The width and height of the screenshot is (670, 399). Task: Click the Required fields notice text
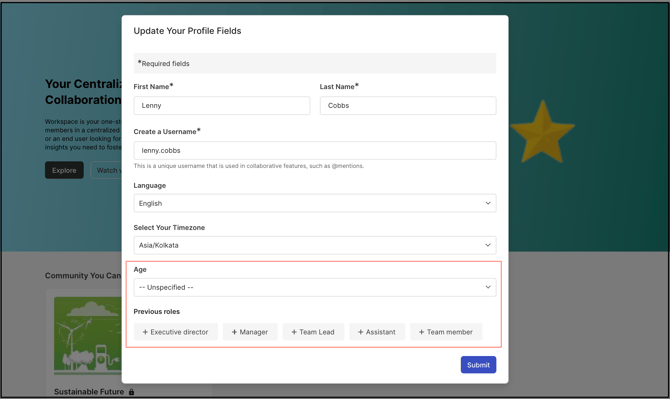pos(164,64)
